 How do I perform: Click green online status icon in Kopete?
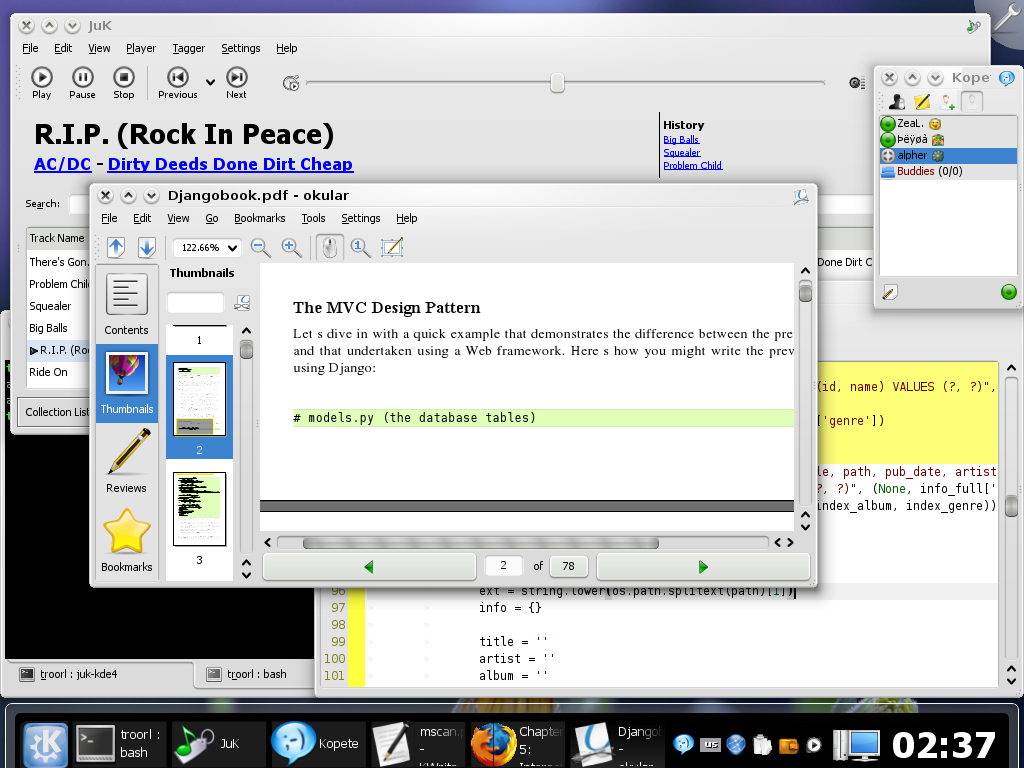[1008, 292]
